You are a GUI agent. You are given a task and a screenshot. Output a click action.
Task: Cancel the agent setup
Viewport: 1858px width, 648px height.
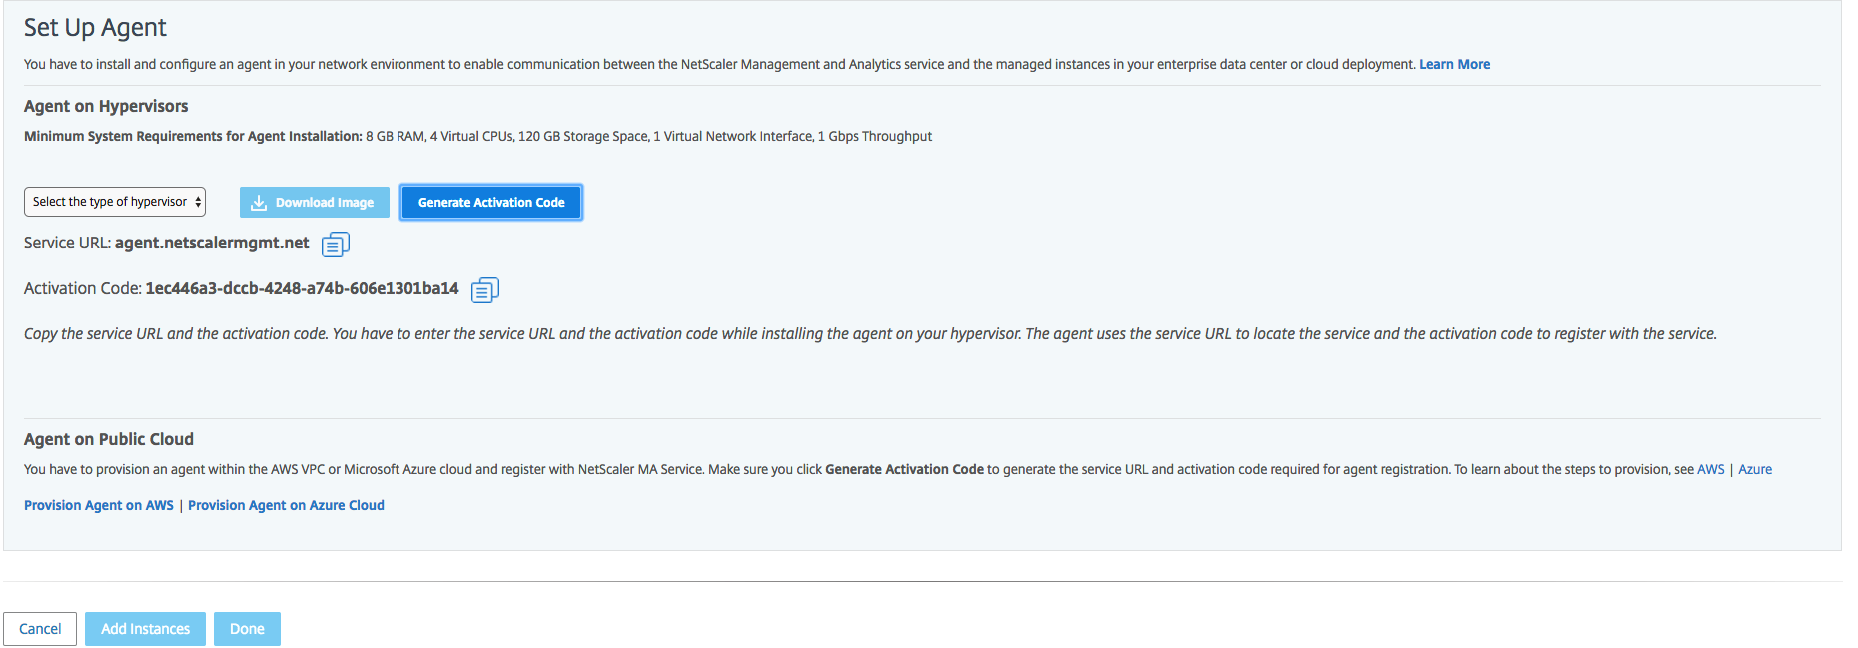pyautogui.click(x=40, y=629)
